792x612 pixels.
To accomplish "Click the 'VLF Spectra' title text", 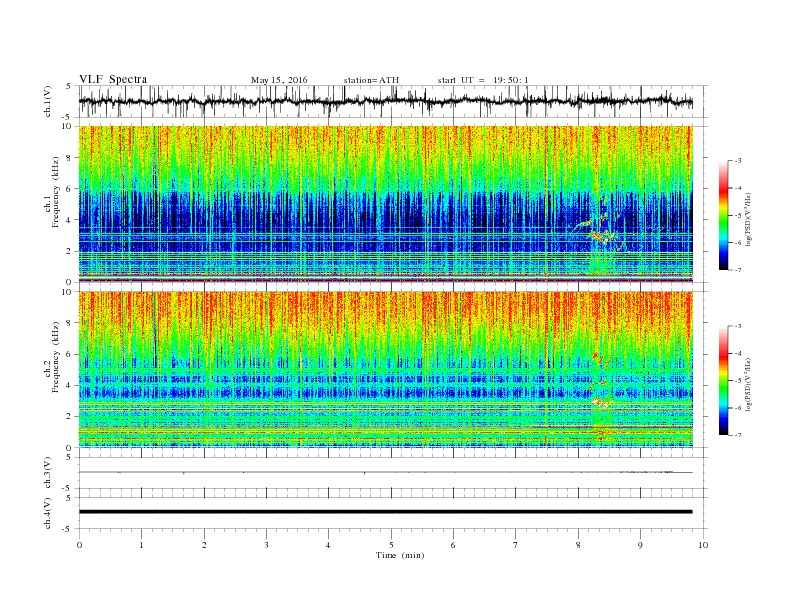I will coord(113,79).
